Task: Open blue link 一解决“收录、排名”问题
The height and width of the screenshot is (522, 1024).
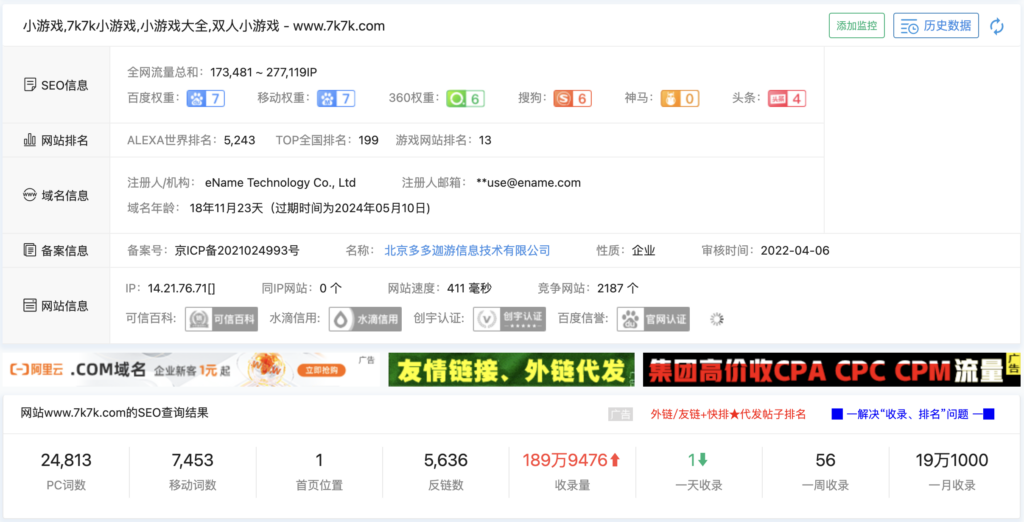Action: tap(912, 414)
